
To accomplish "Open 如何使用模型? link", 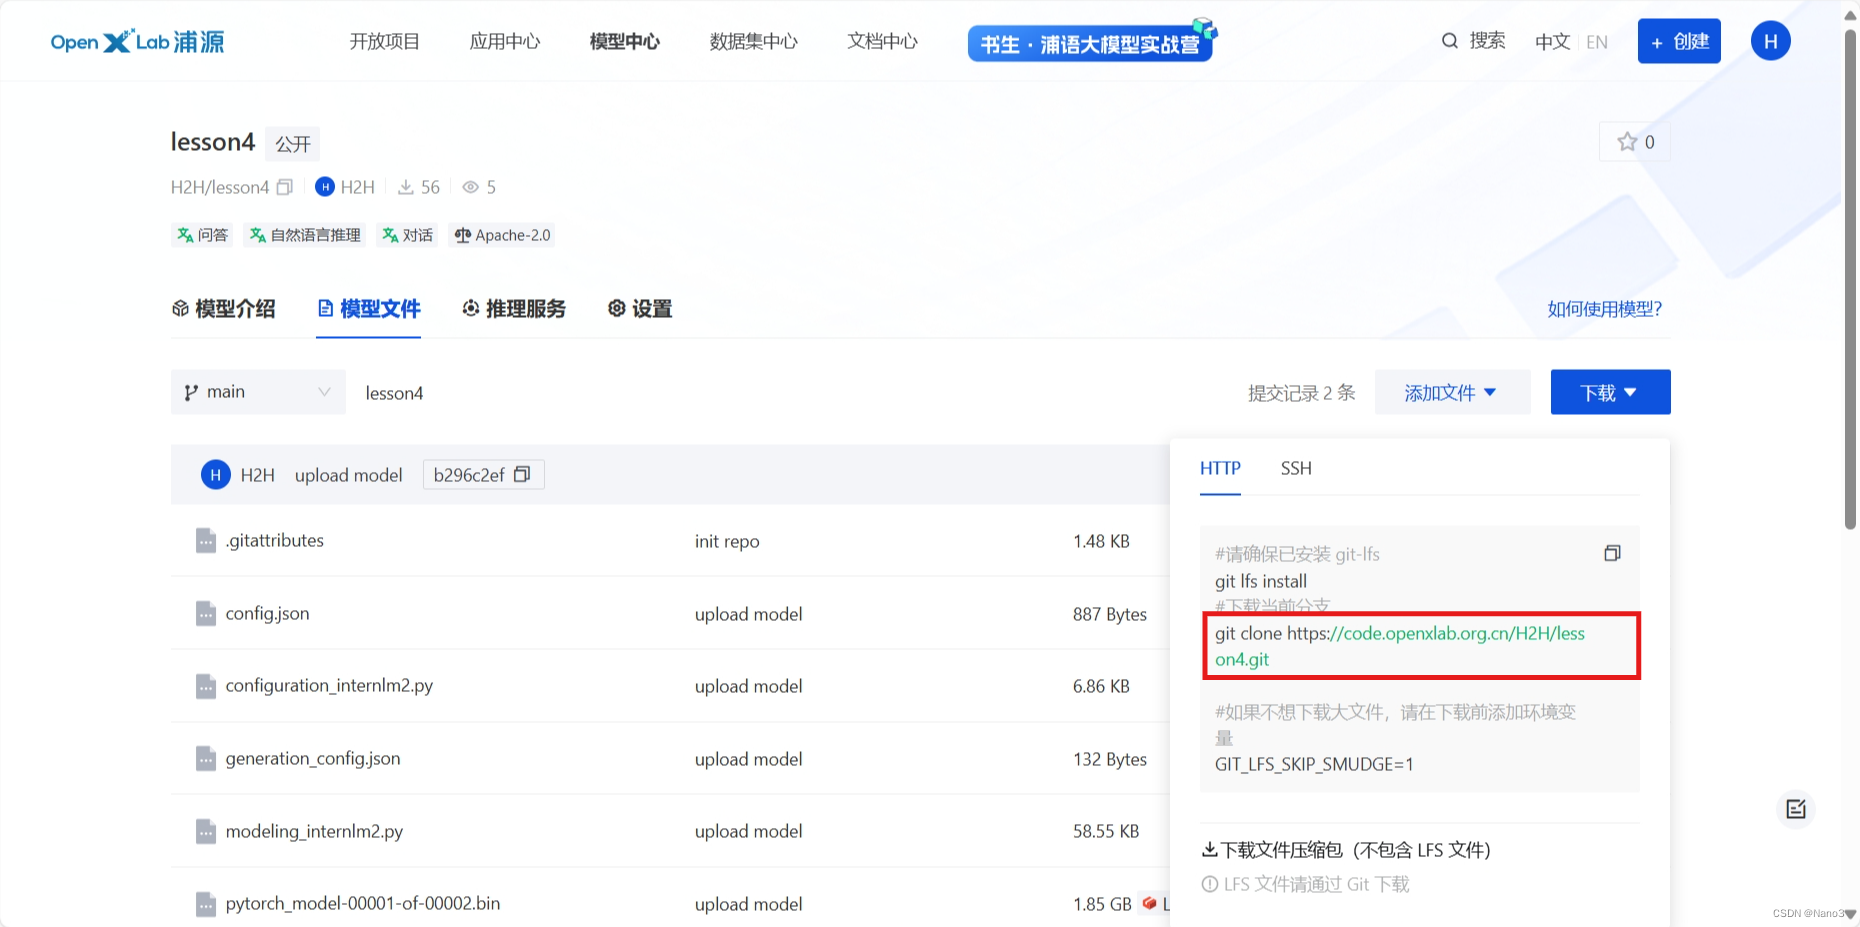I will coord(1604,309).
